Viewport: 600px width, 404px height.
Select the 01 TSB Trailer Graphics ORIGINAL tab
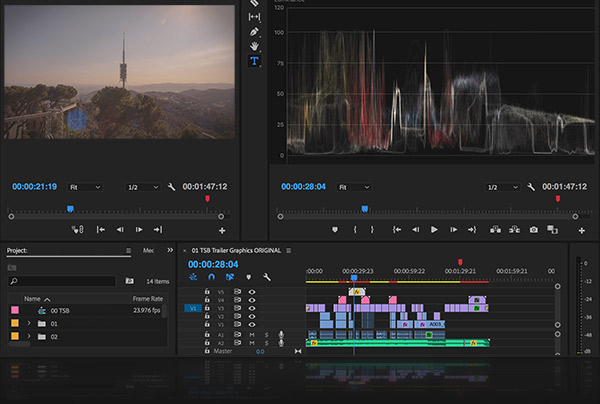[x=234, y=250]
